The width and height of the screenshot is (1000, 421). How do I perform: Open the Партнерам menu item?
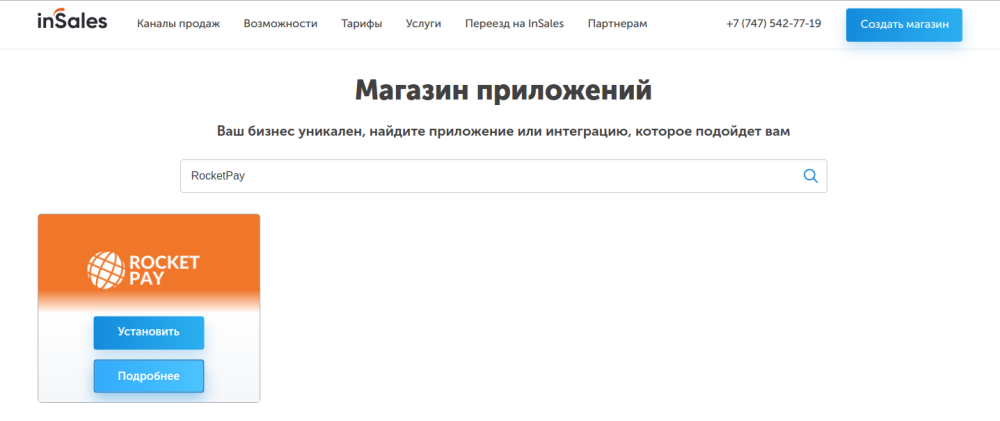[617, 24]
